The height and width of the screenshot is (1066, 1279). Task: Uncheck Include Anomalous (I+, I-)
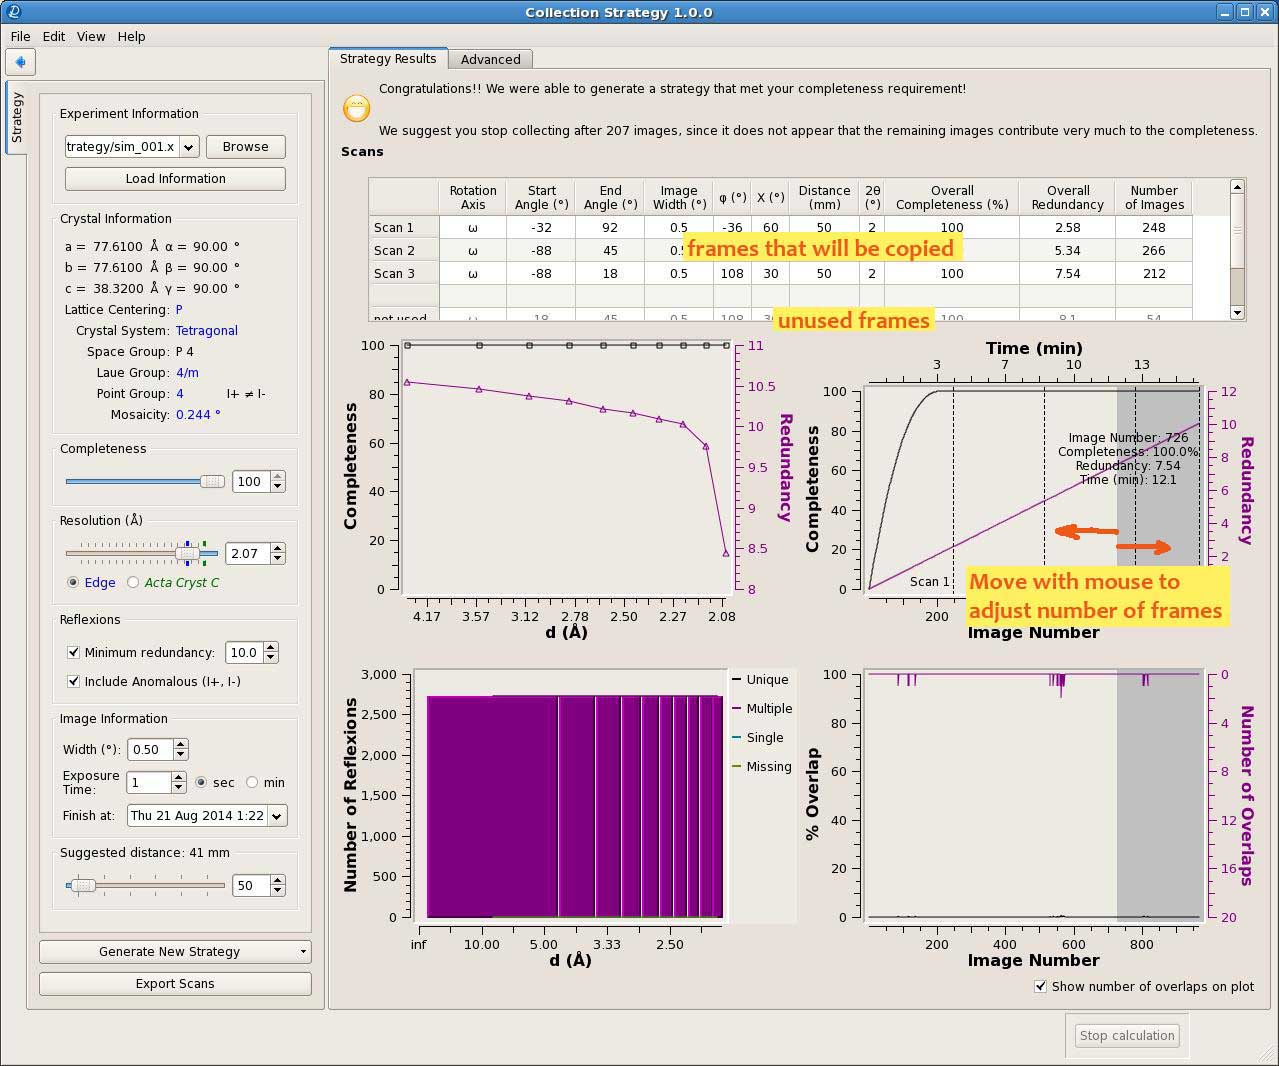coord(73,681)
